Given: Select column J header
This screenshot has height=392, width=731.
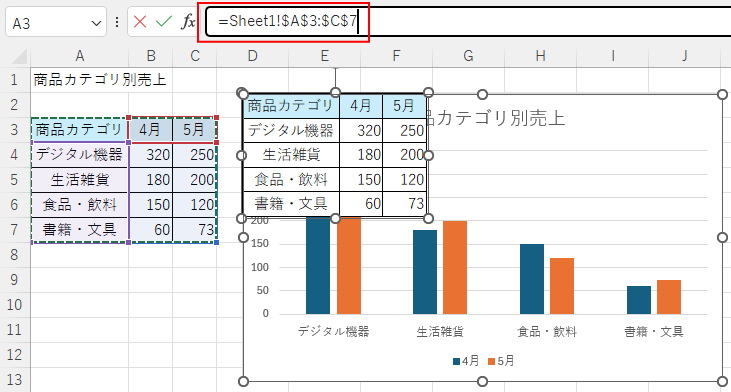Looking at the screenshot, I should (684, 56).
